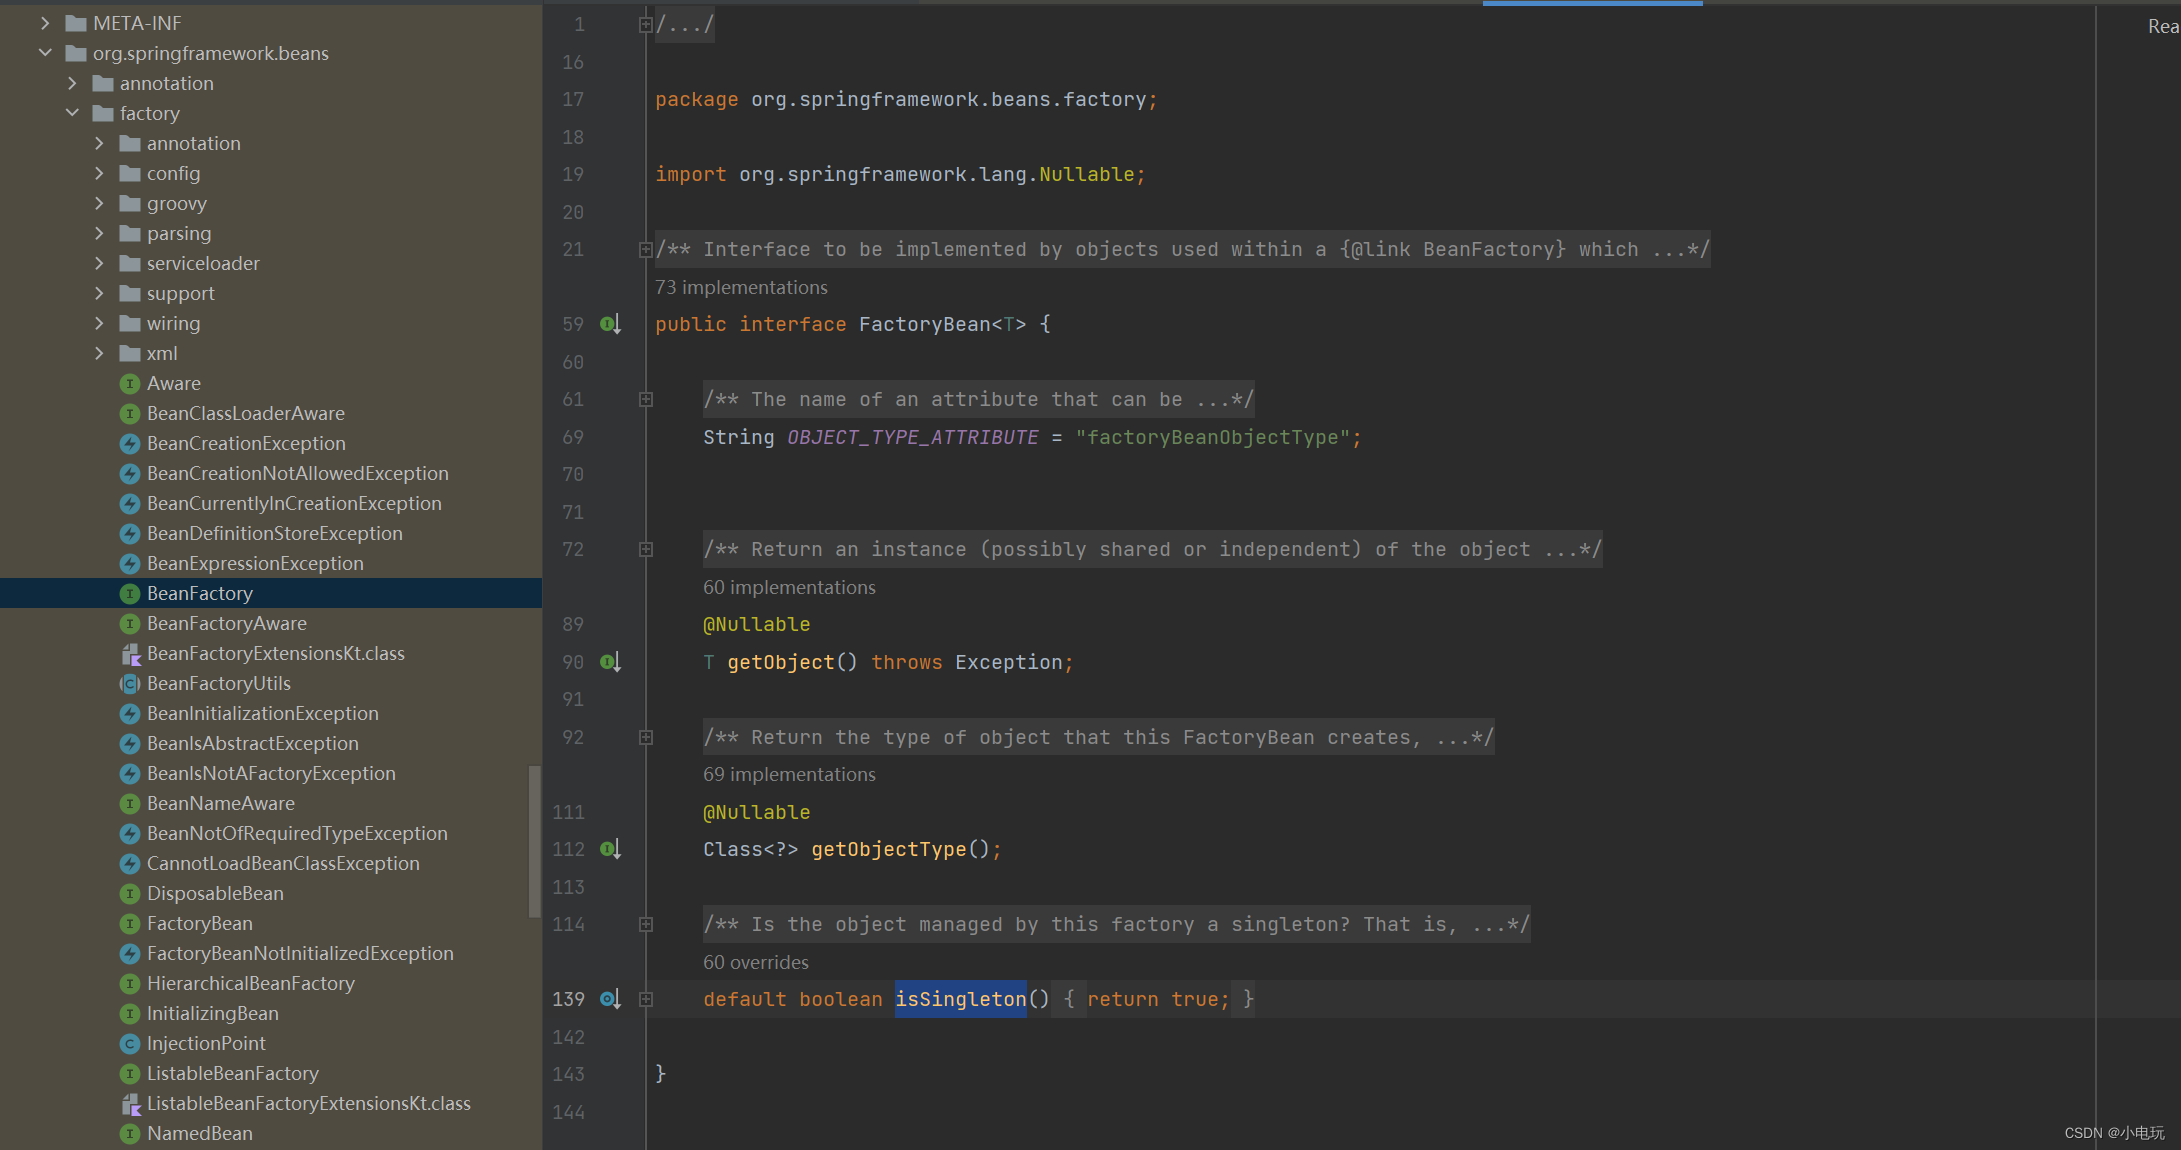
Task: Select InitializingBean in the tree
Action: pyautogui.click(x=213, y=1013)
